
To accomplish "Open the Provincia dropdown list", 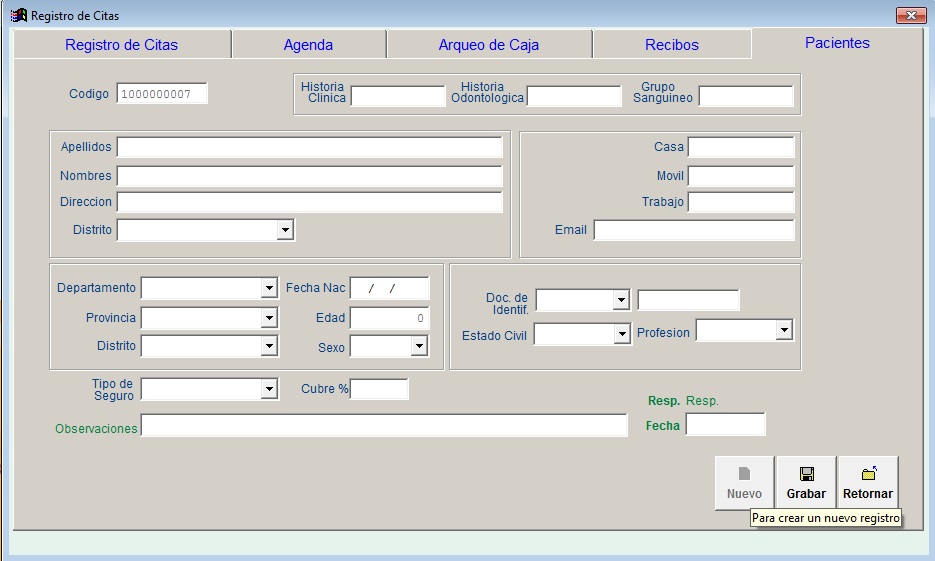I will click(268, 318).
